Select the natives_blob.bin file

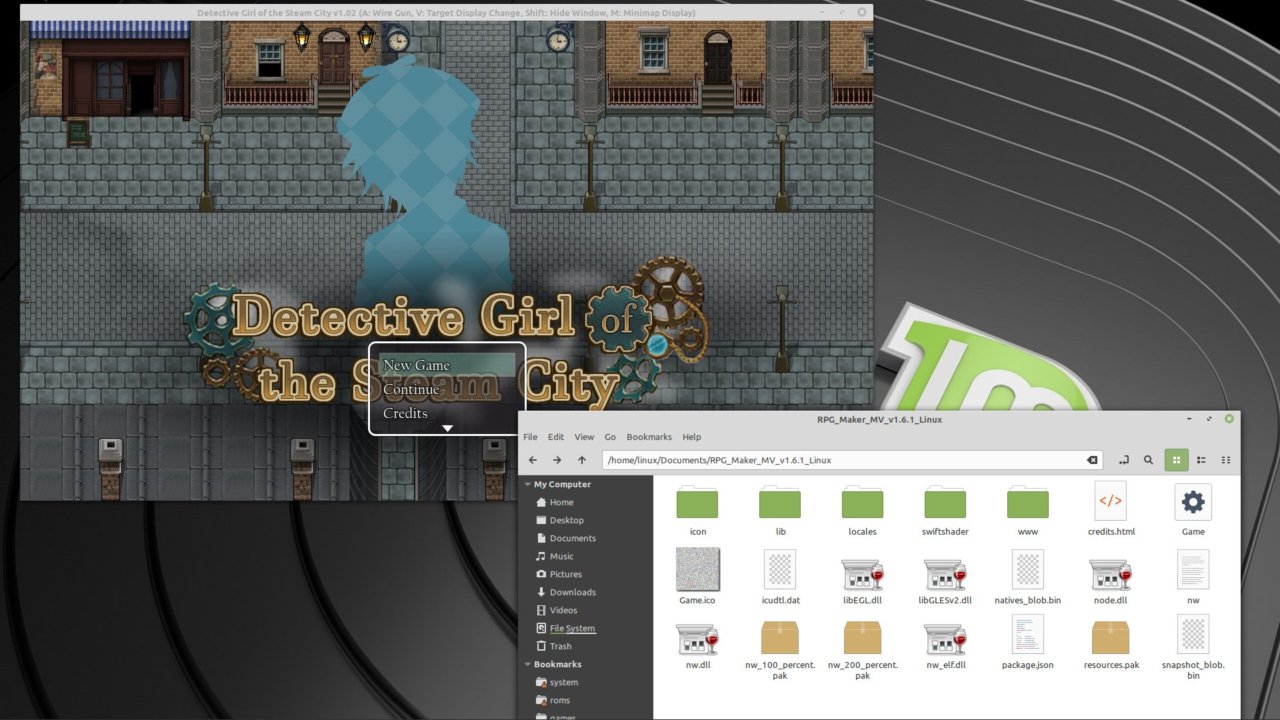(x=1027, y=569)
